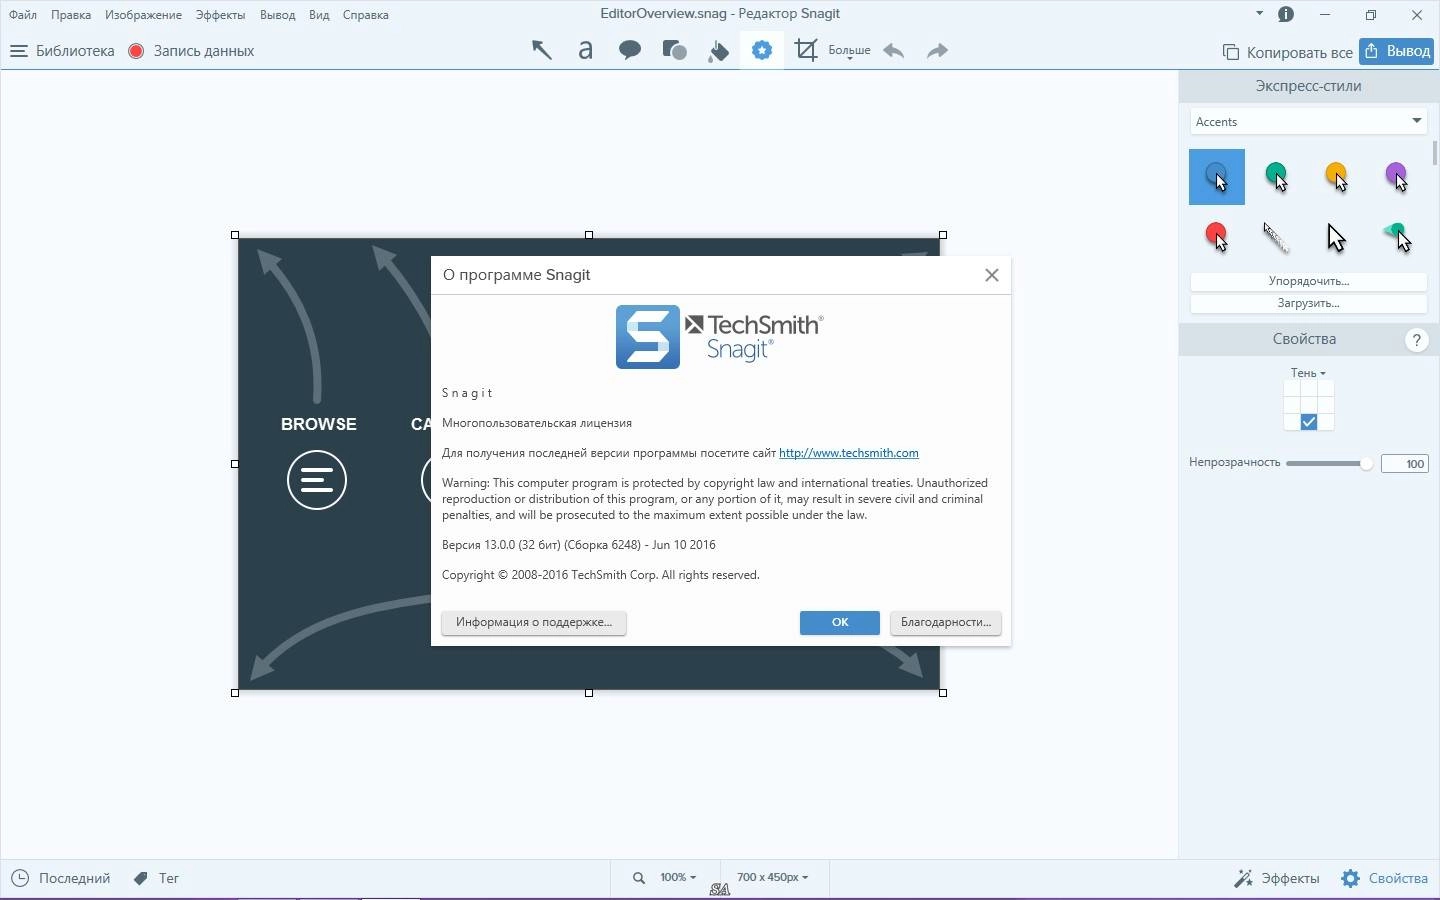1440x900 pixels.
Task: Open the Library hamburger menu
Action: click(18, 51)
